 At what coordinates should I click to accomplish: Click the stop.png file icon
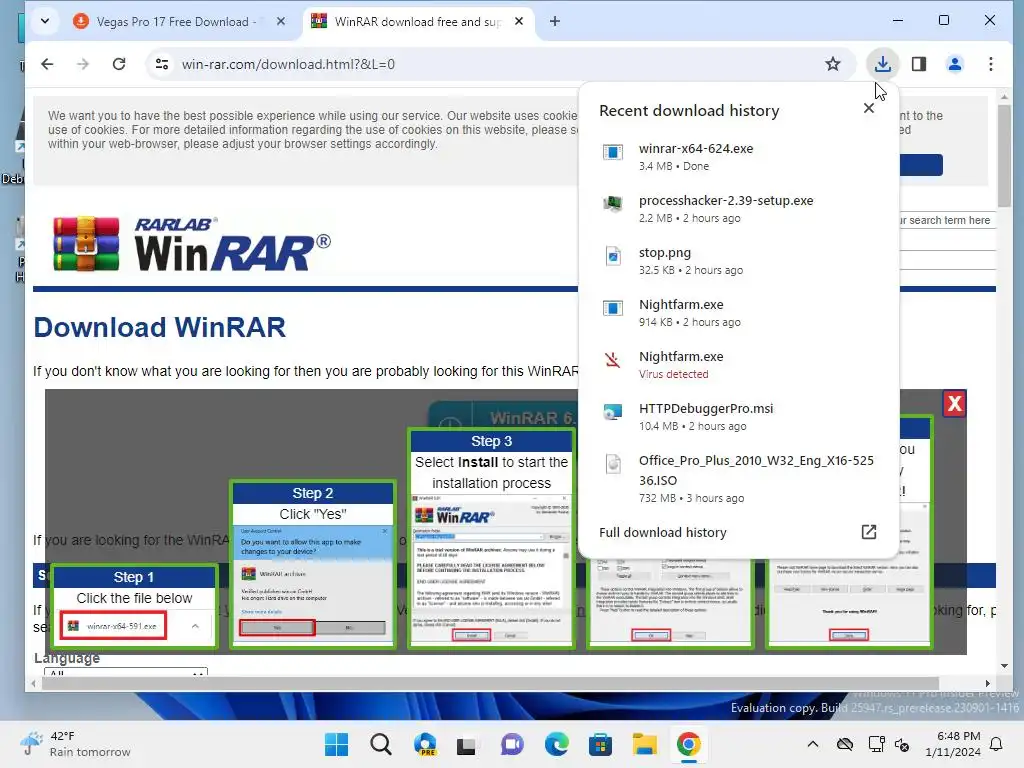(x=613, y=256)
